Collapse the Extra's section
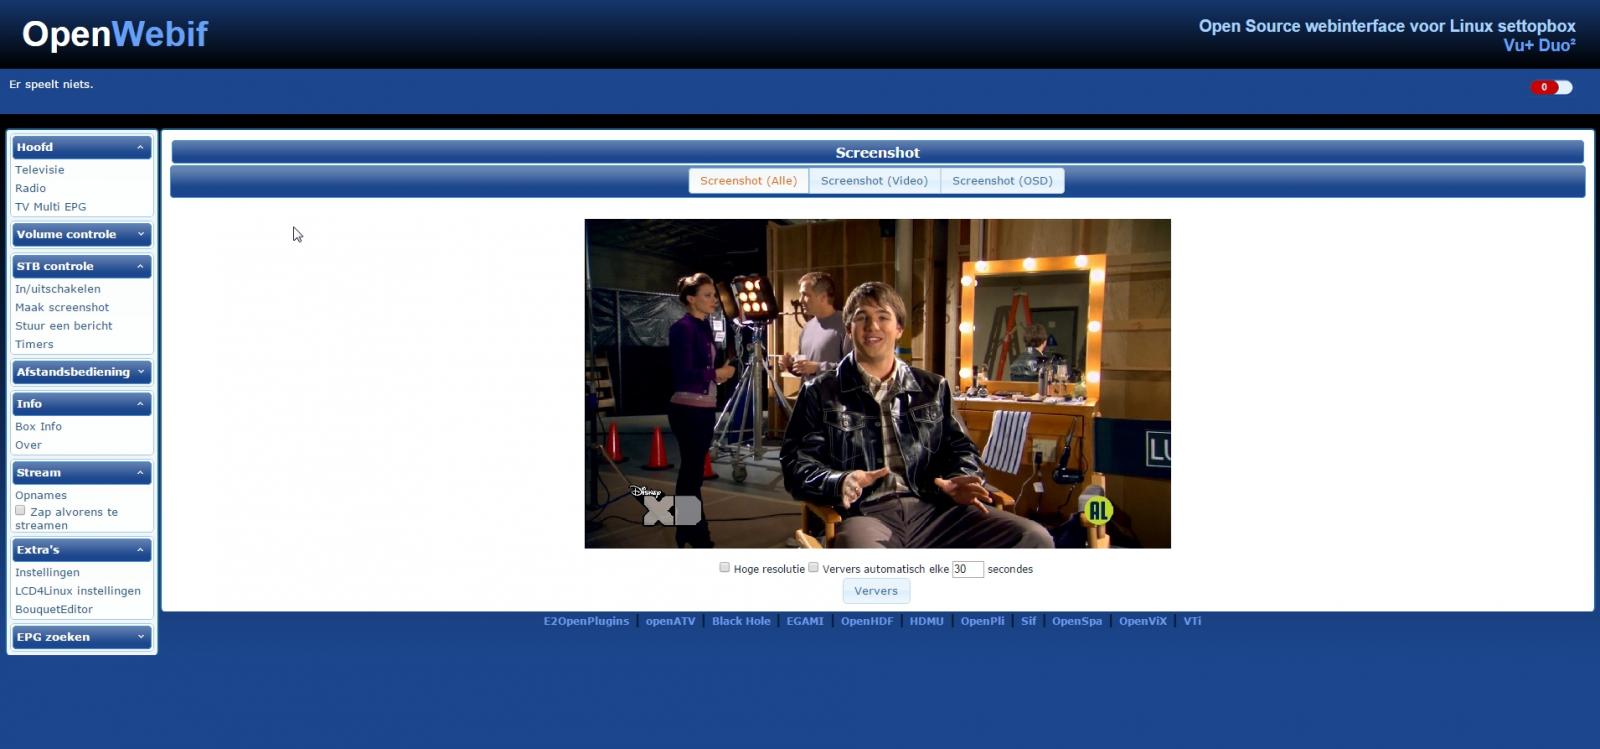The height and width of the screenshot is (749, 1600). (x=82, y=550)
